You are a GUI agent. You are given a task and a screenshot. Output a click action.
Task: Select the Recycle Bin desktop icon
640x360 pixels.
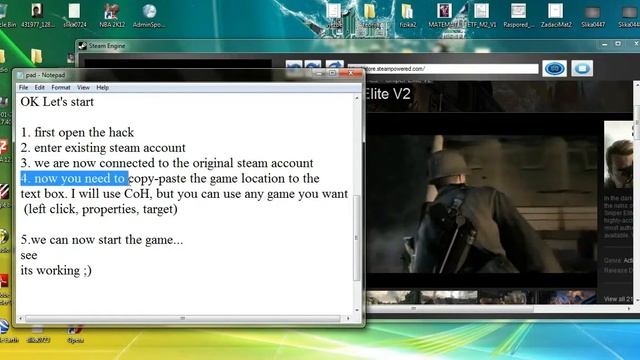point(6,16)
